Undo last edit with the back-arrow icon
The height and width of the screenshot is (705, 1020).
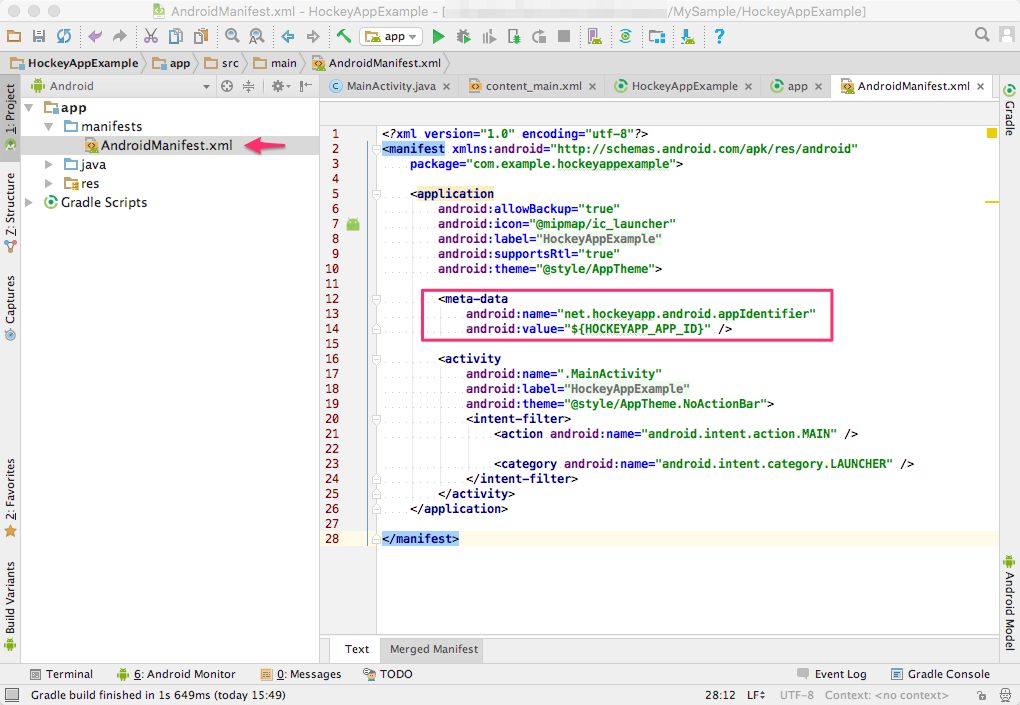coord(94,36)
